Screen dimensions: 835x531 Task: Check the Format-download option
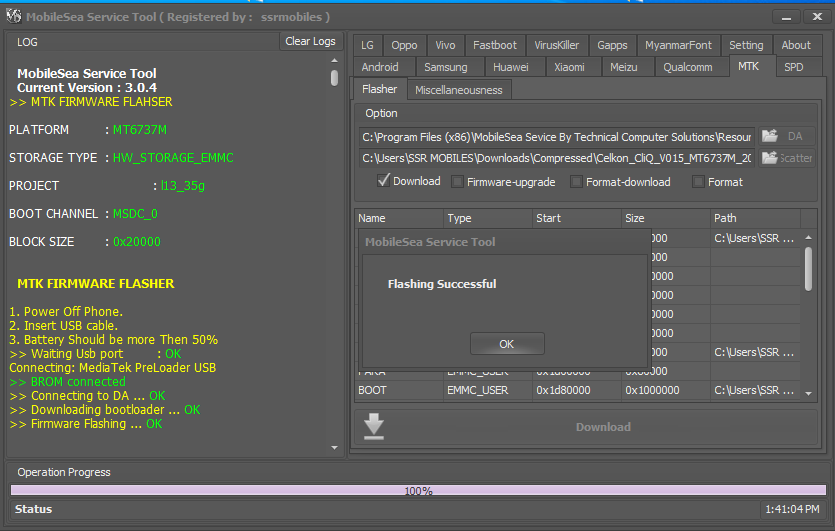(576, 182)
